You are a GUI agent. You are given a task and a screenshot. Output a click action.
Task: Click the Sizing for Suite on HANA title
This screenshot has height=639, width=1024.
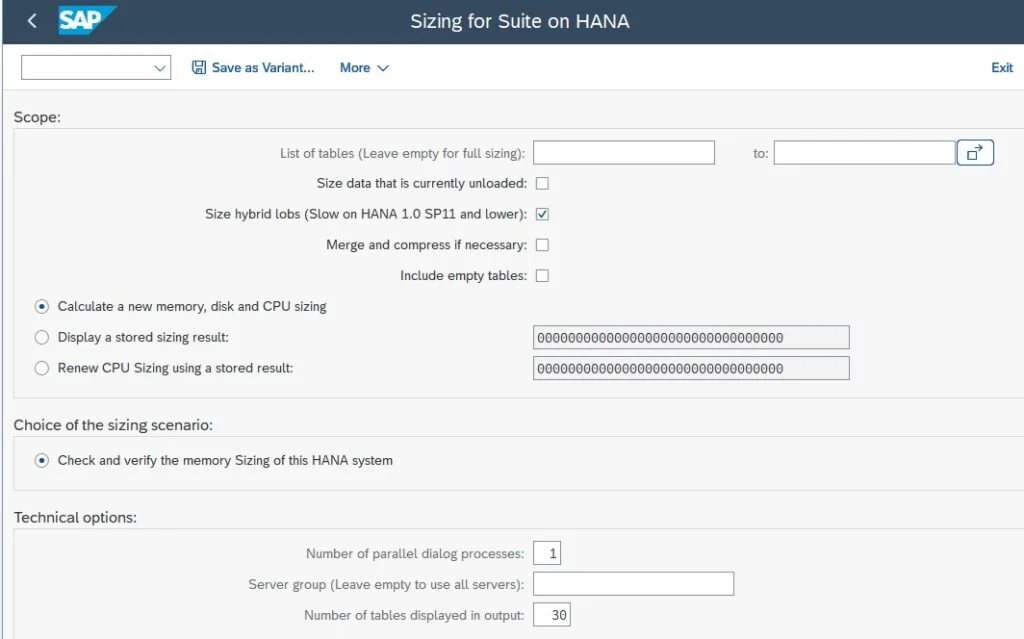(520, 21)
